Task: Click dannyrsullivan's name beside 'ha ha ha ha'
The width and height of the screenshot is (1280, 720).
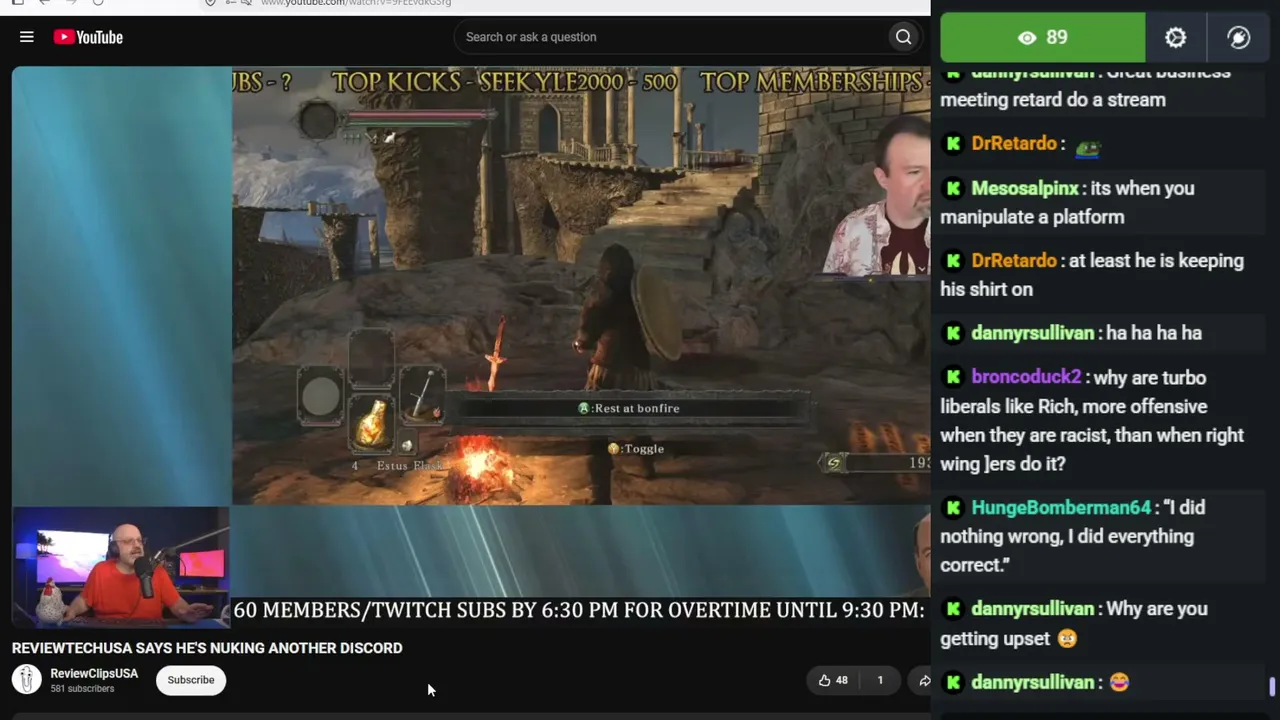Action: coord(1032,333)
